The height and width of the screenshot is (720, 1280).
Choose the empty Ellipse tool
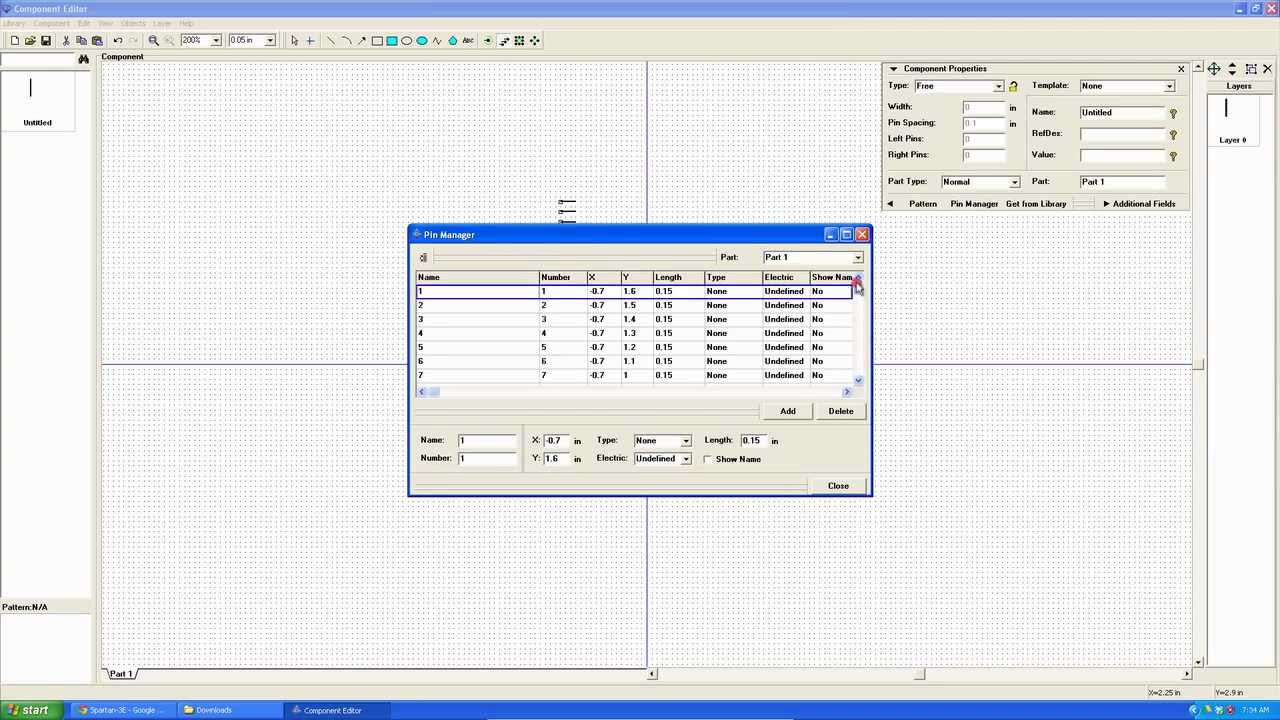407,40
